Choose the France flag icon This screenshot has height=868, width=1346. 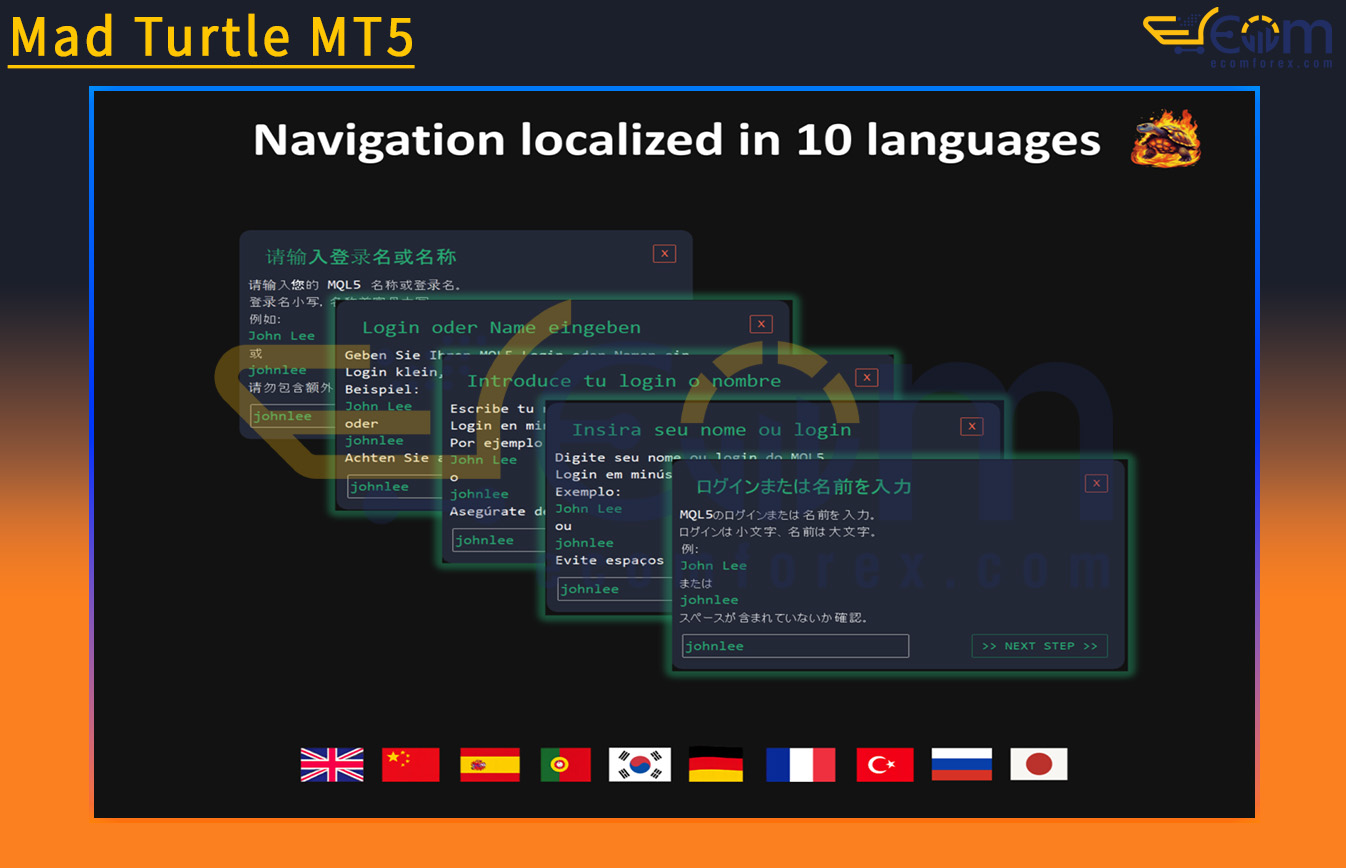(x=800, y=765)
